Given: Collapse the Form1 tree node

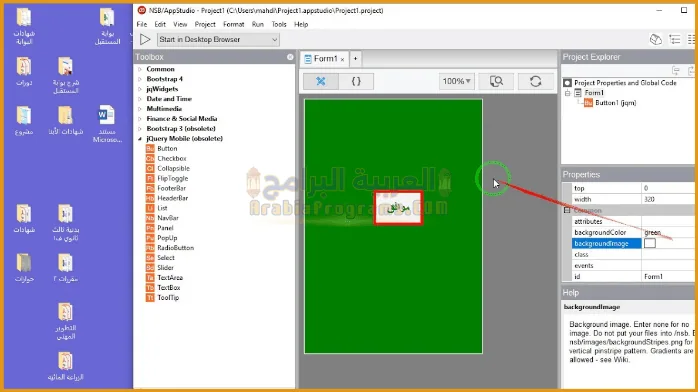Looking at the screenshot, I should (568, 93).
